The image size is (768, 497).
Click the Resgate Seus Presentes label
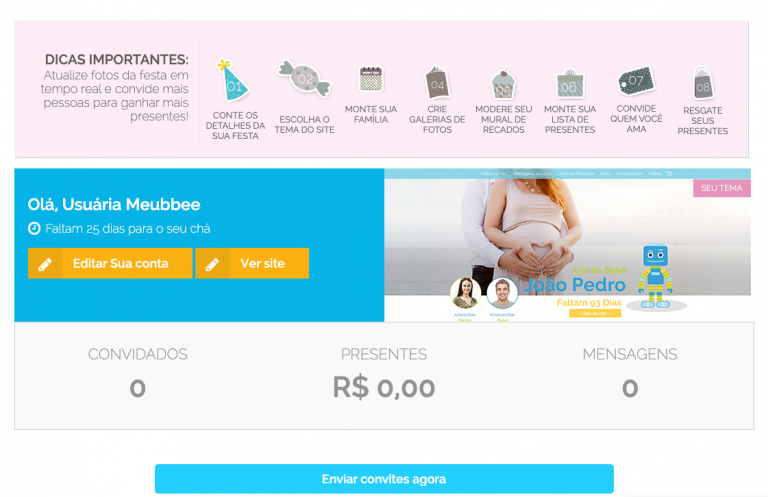703,121
